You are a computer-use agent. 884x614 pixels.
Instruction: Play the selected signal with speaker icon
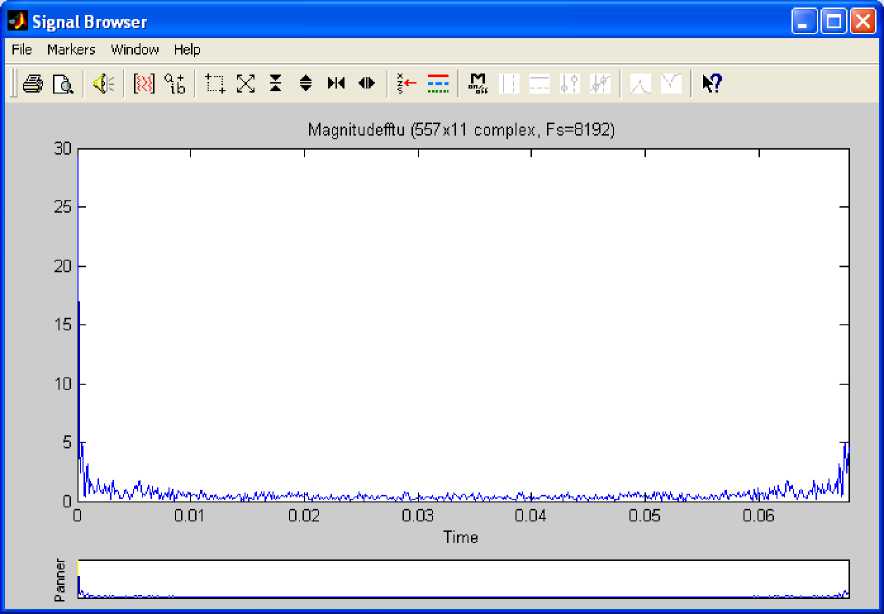point(103,84)
